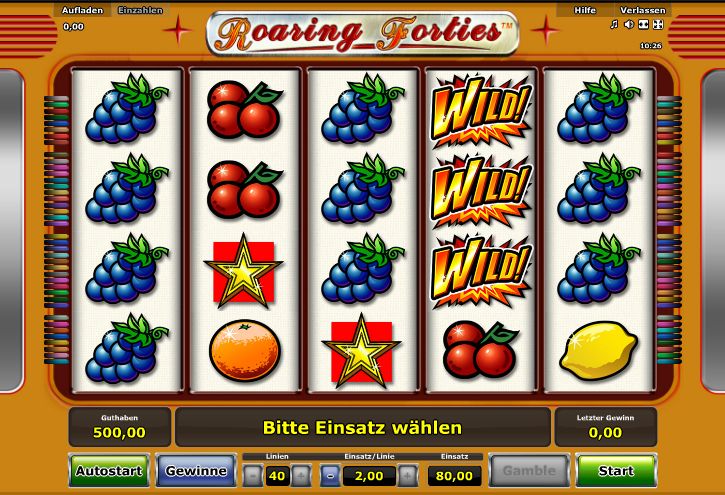This screenshot has height=495, width=725.
Task: Enable Autostart spinning
Action: [109, 471]
